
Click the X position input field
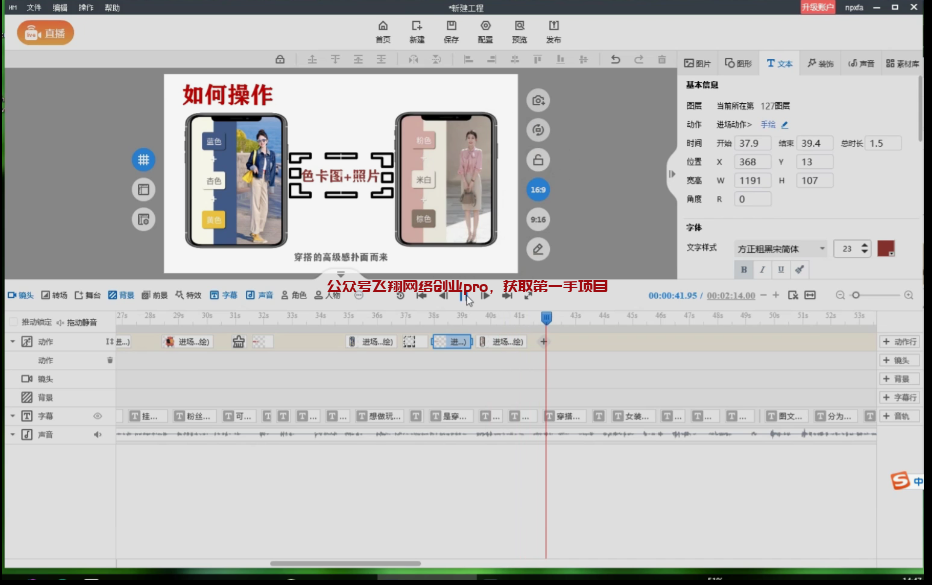pyautogui.click(x=749, y=162)
